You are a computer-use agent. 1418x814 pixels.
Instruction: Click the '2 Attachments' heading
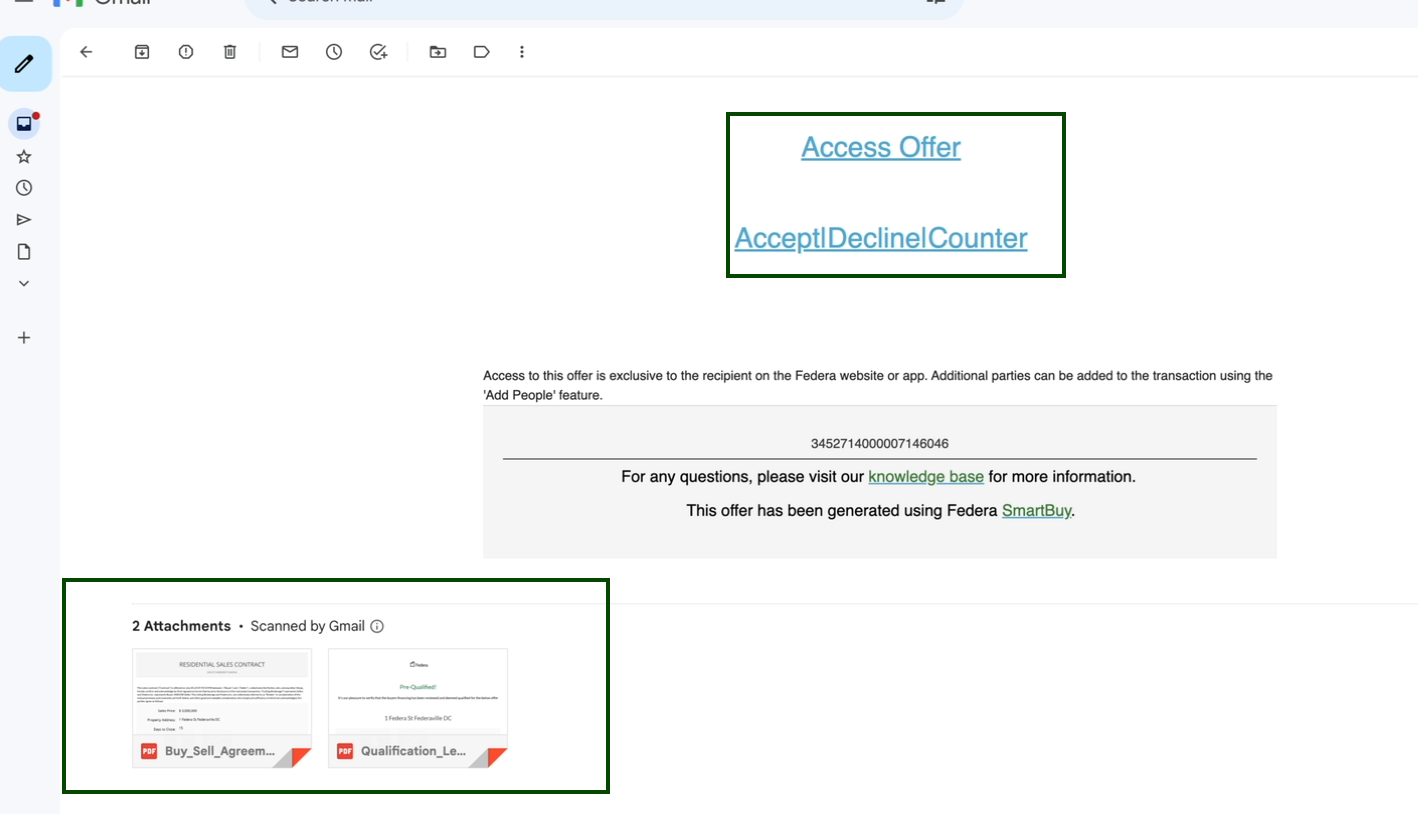(x=181, y=626)
